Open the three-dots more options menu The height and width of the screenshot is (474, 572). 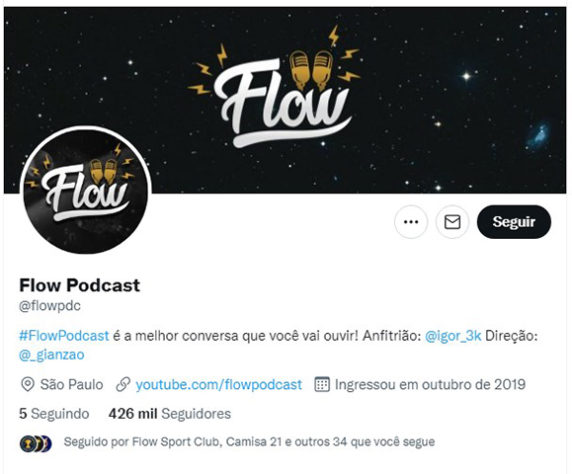pyautogui.click(x=411, y=222)
